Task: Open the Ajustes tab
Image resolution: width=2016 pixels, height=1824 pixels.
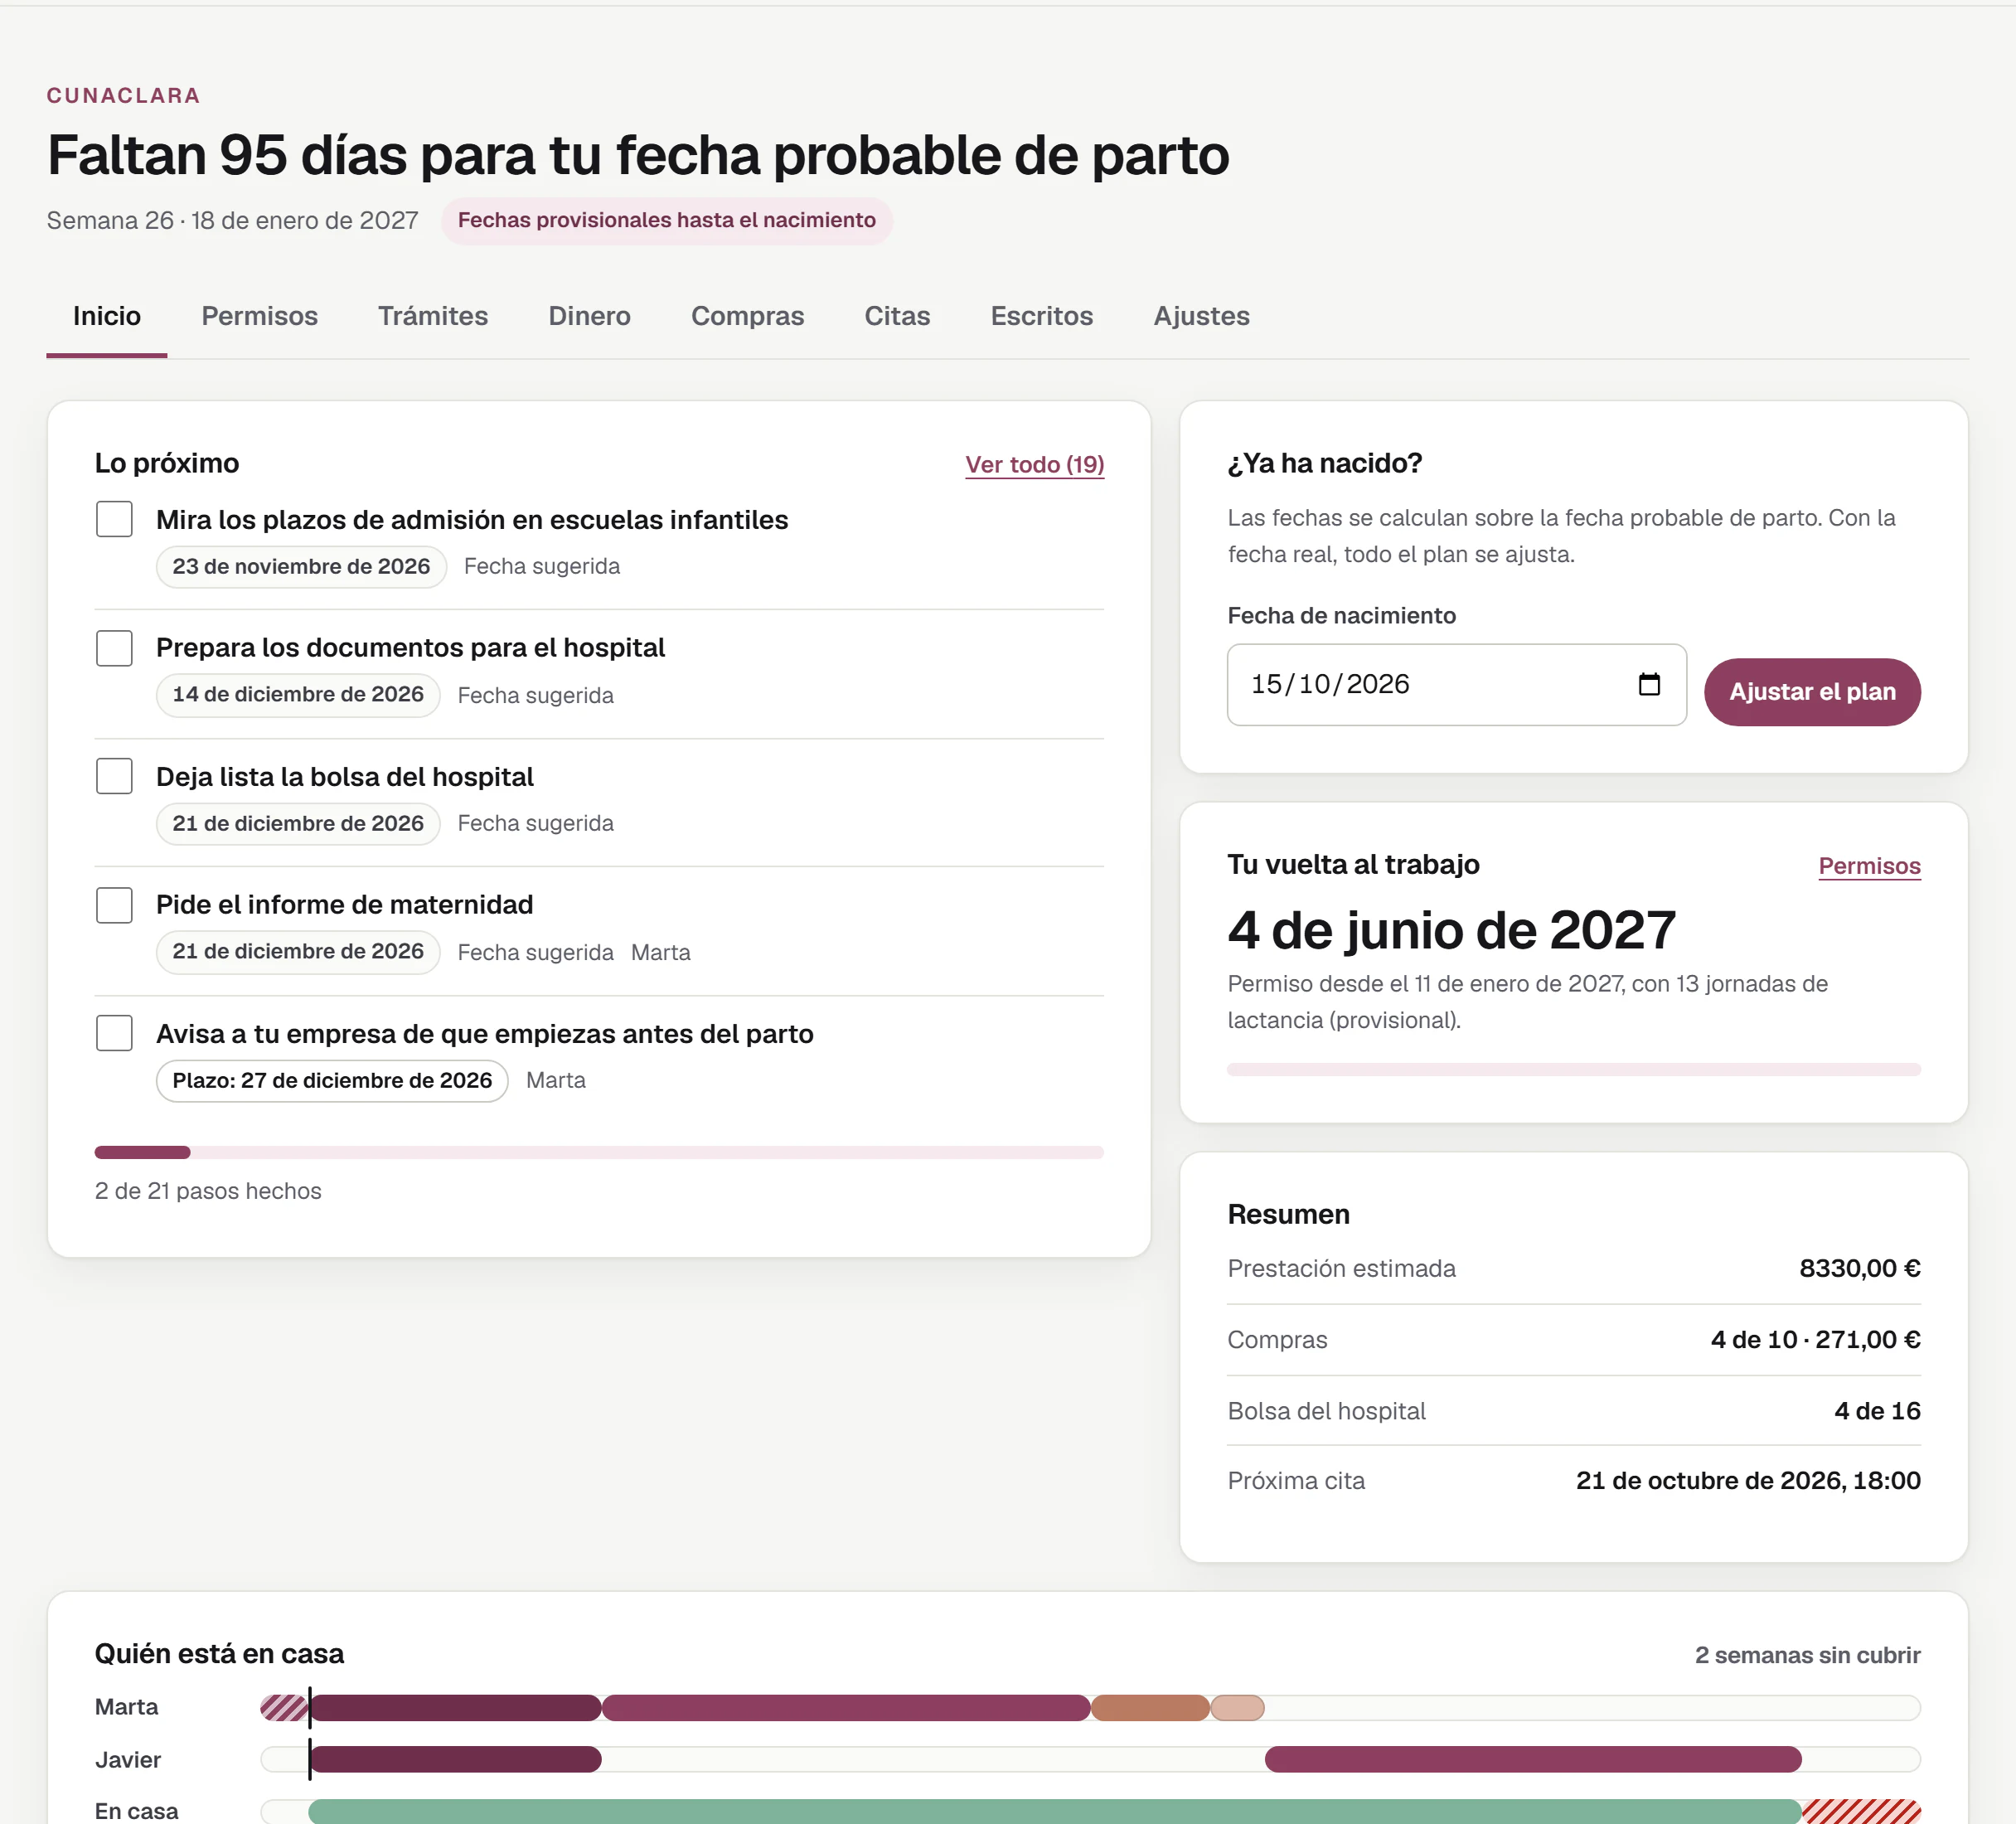Action: (1201, 316)
